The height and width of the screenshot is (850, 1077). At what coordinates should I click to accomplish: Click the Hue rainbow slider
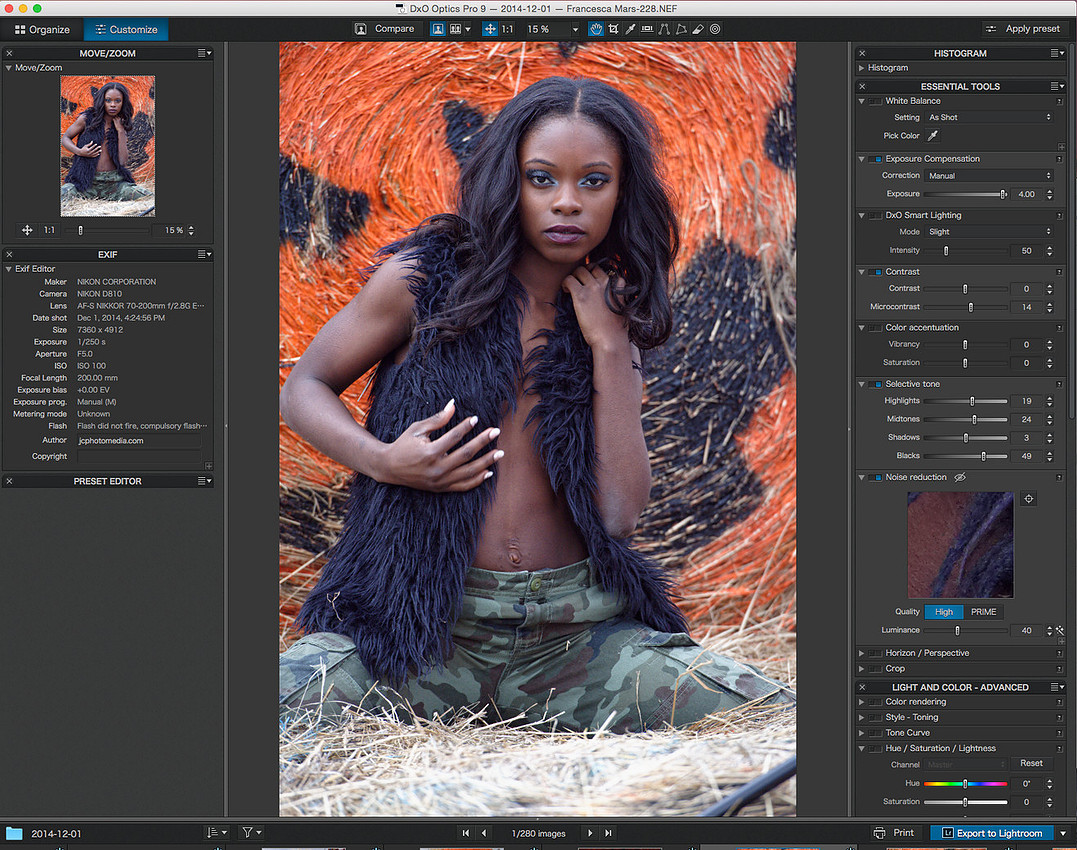click(x=965, y=784)
